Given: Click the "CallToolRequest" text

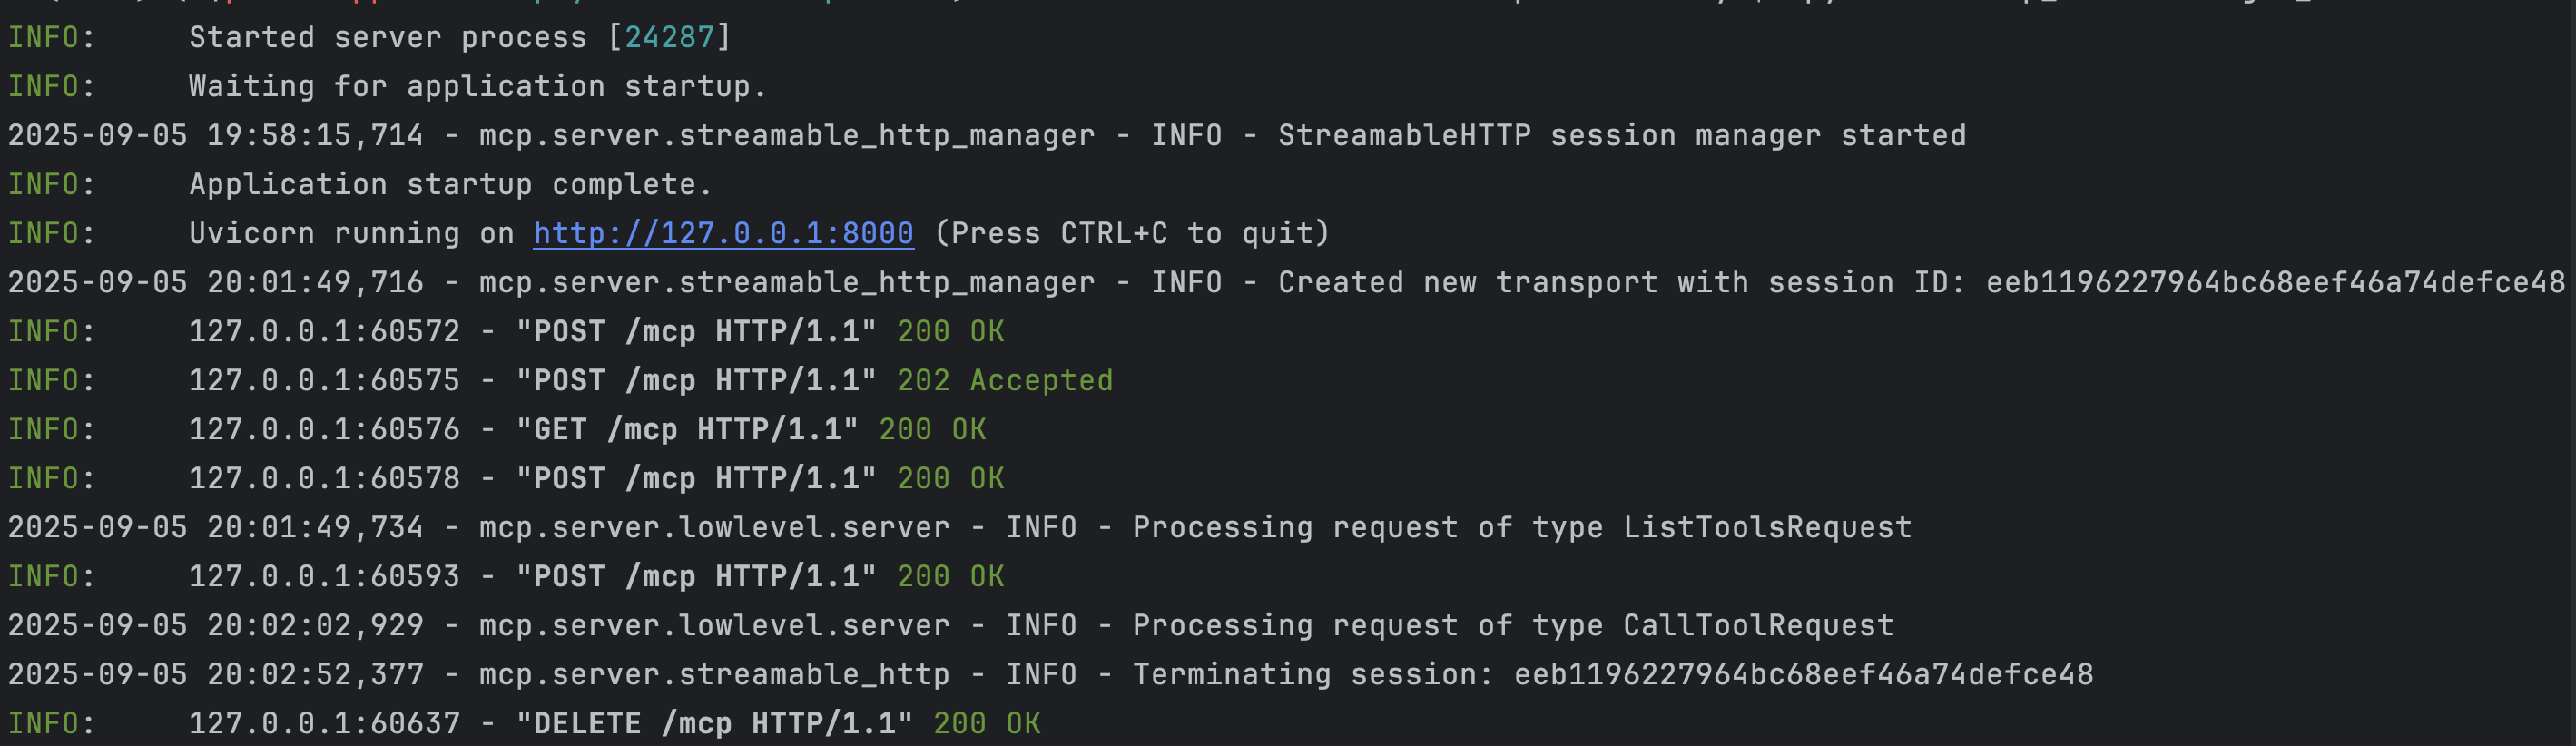Looking at the screenshot, I should (x=1758, y=625).
